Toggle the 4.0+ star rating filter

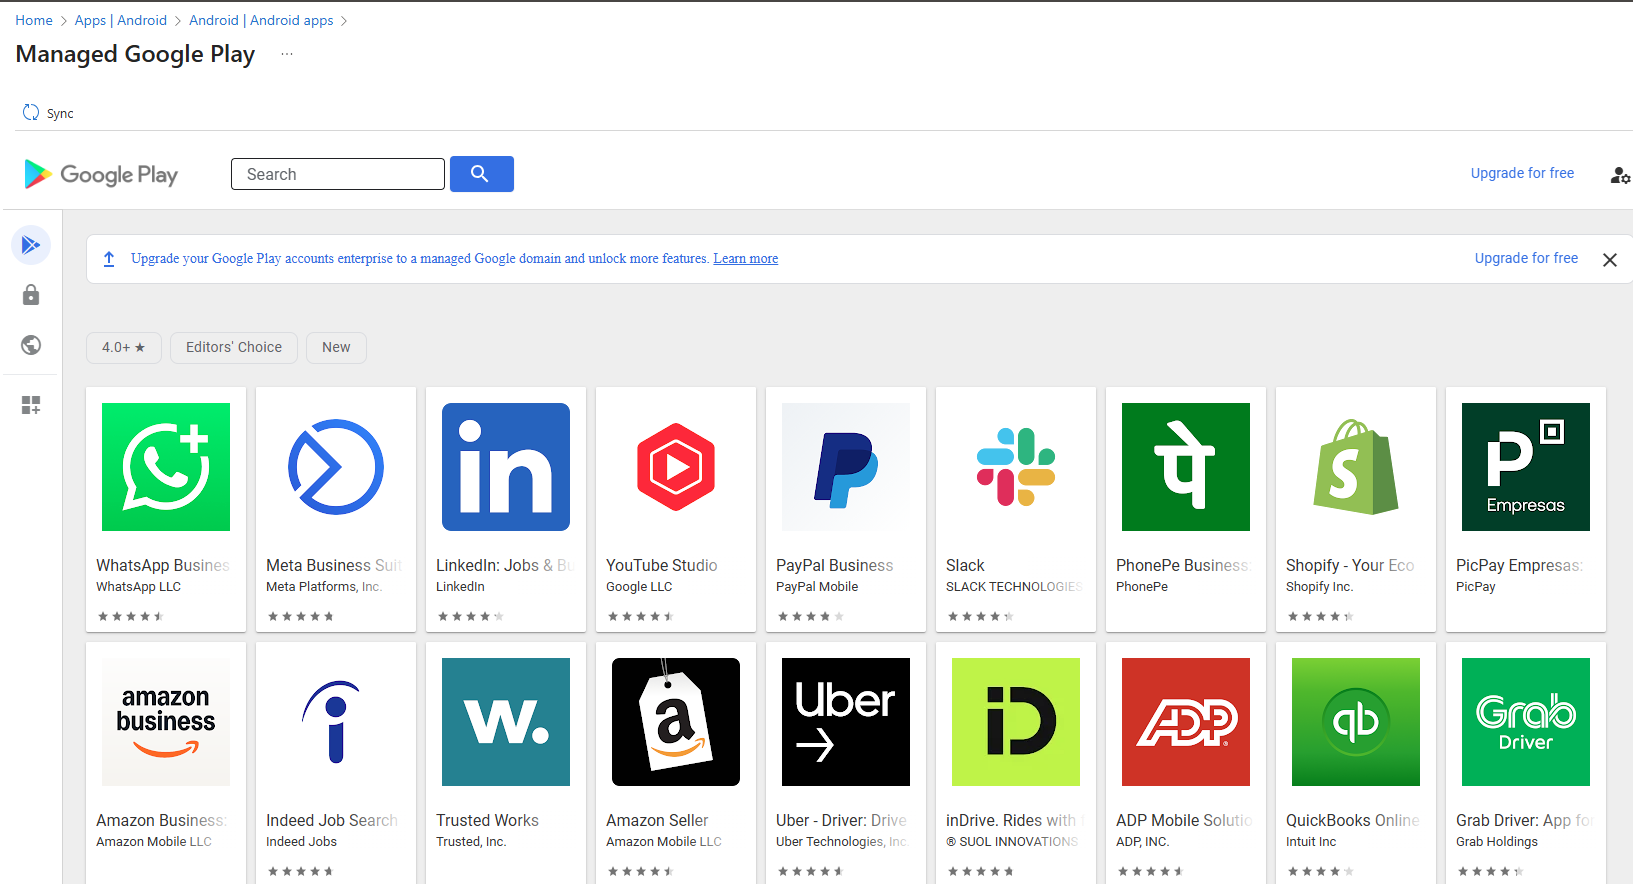123,347
